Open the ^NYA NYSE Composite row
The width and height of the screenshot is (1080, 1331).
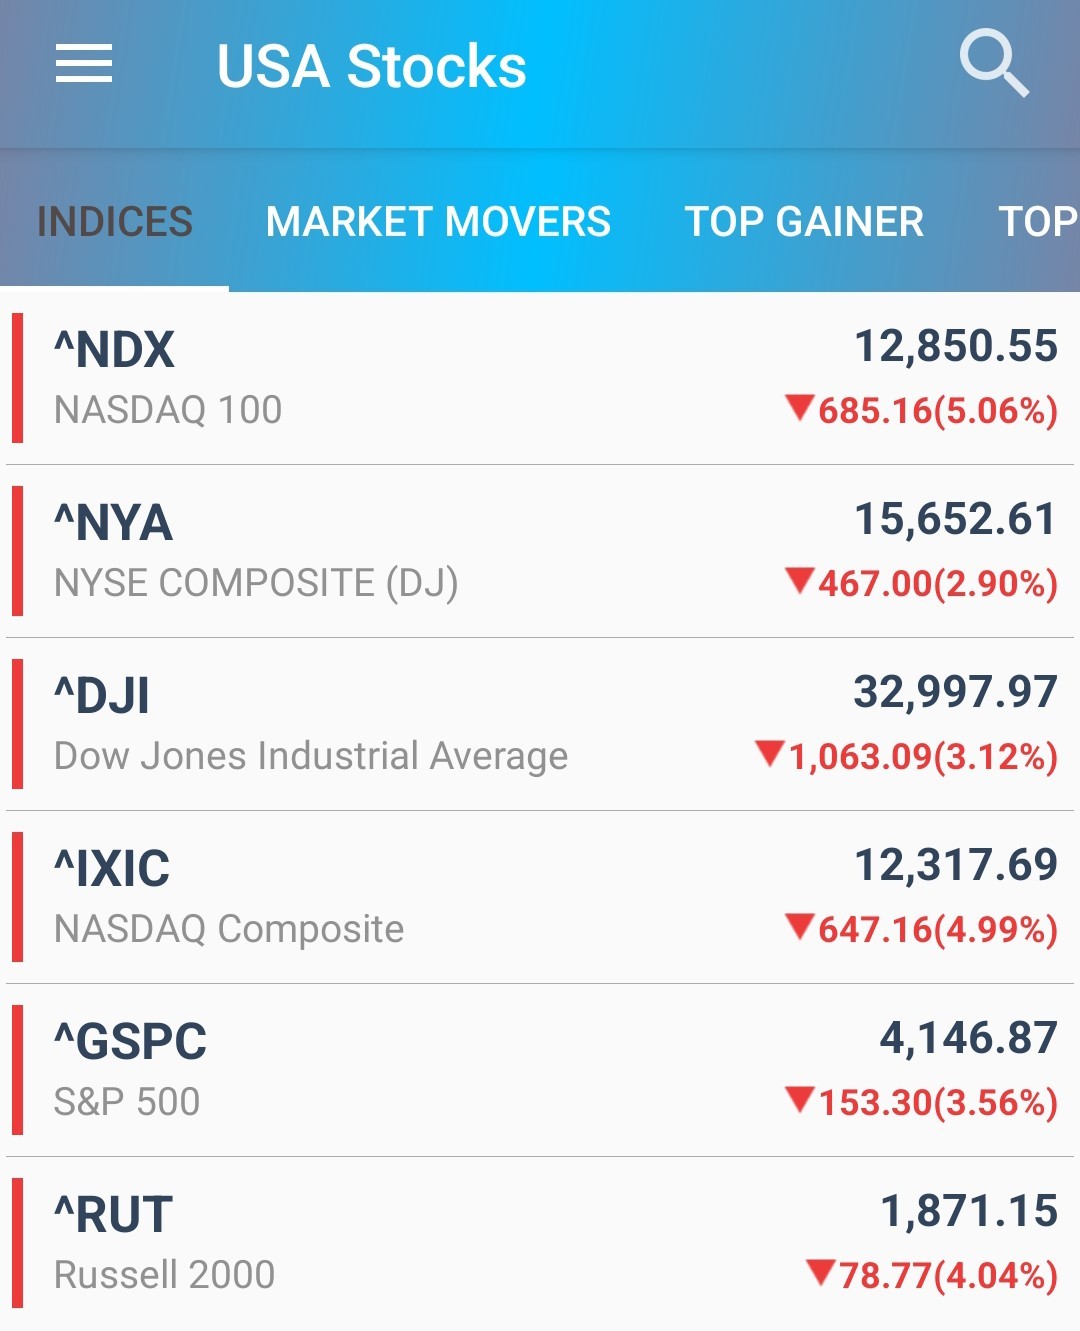(540, 551)
